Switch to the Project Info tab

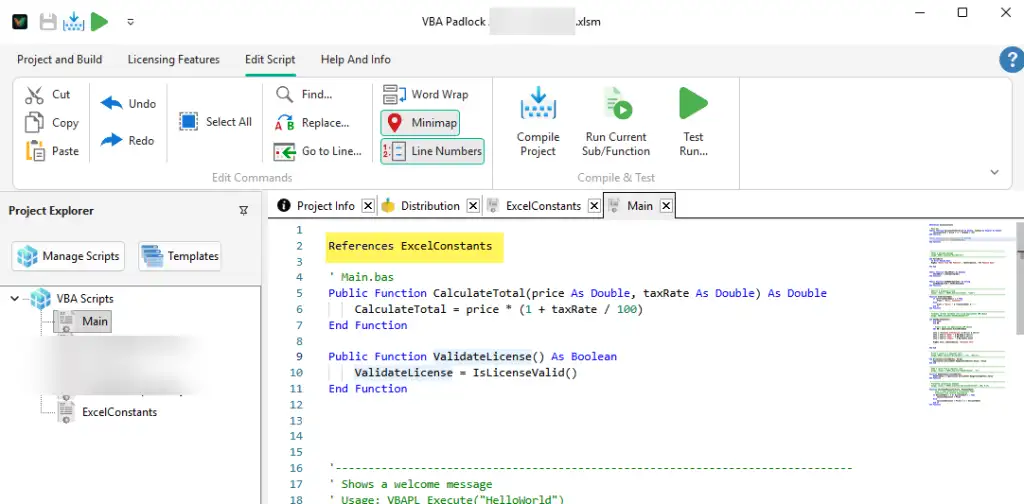click(x=325, y=206)
